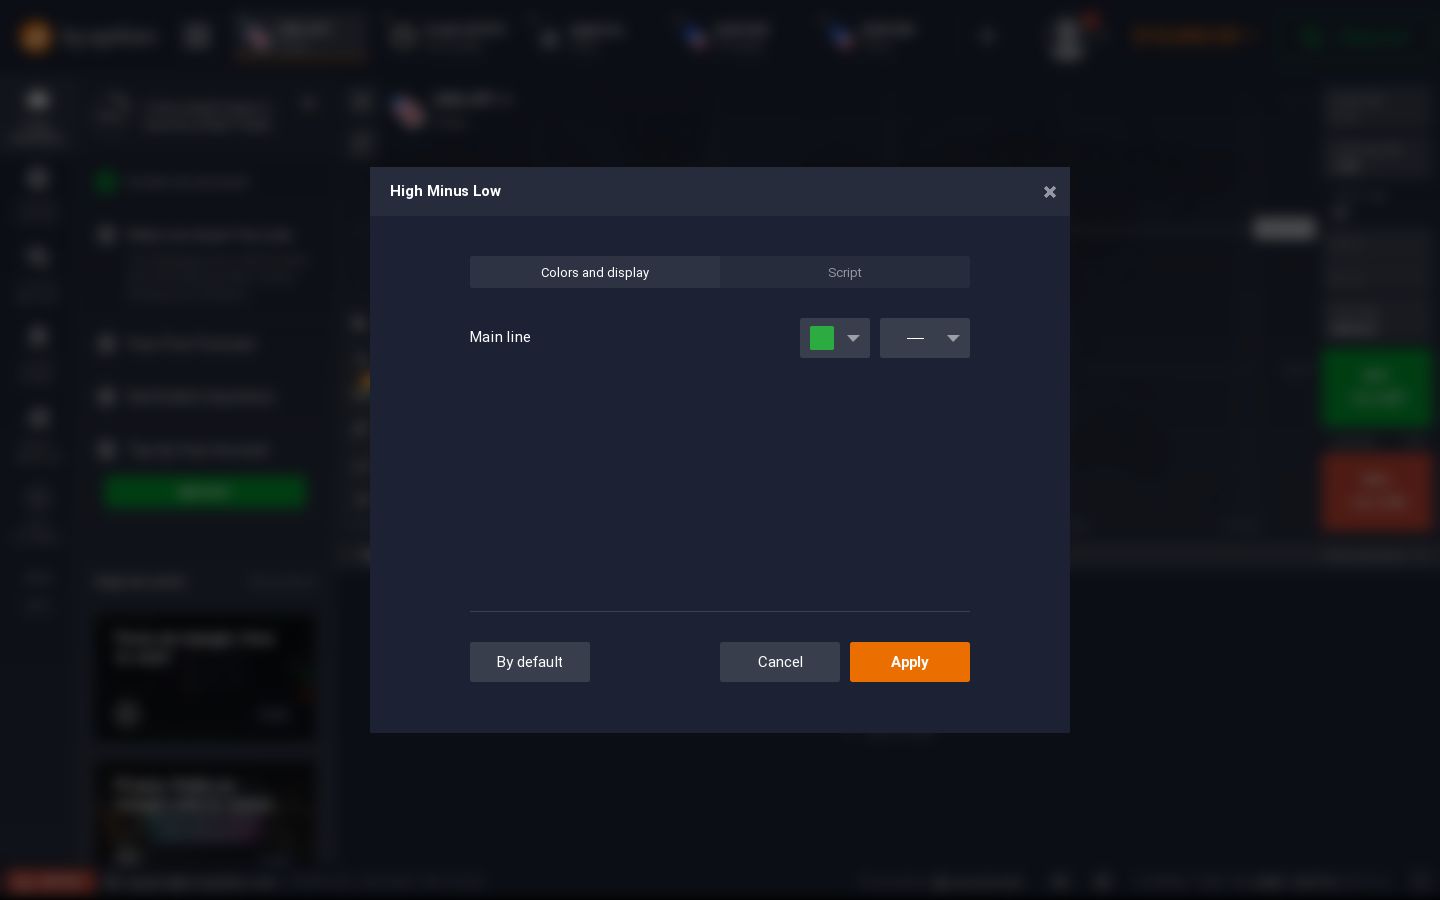The height and width of the screenshot is (900, 1440).
Task: Apply the High Minus Low settings
Action: coord(910,662)
